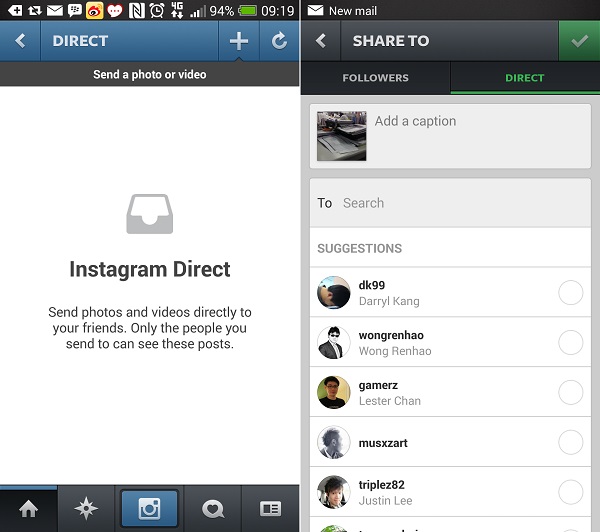The width and height of the screenshot is (600, 532).
Task: Tap the heart message icon in status bar
Action: 114,10
